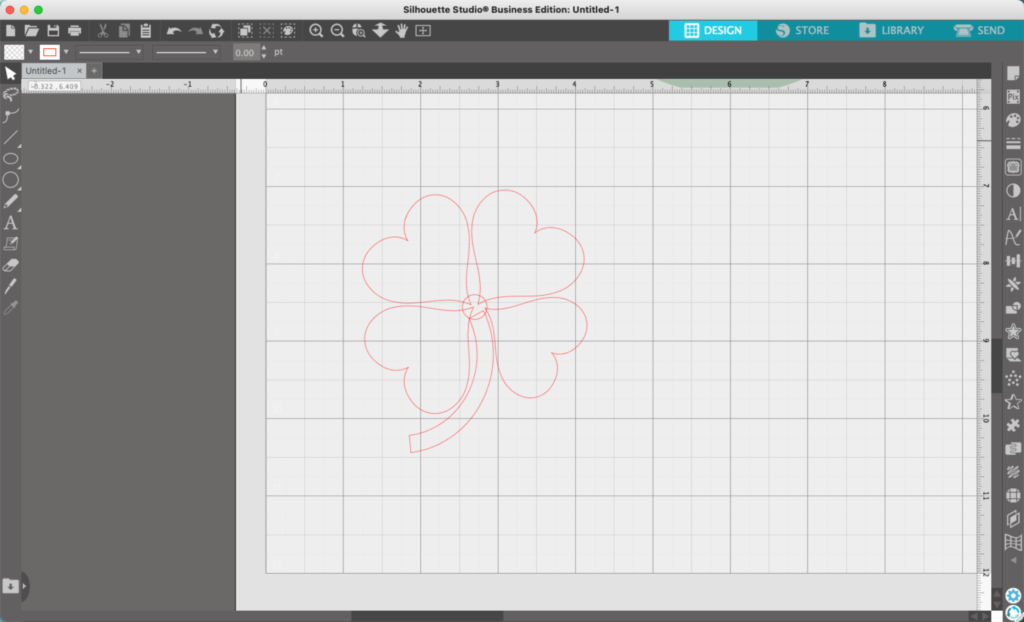Open the Trace panel

pyautogui.click(x=1013, y=167)
